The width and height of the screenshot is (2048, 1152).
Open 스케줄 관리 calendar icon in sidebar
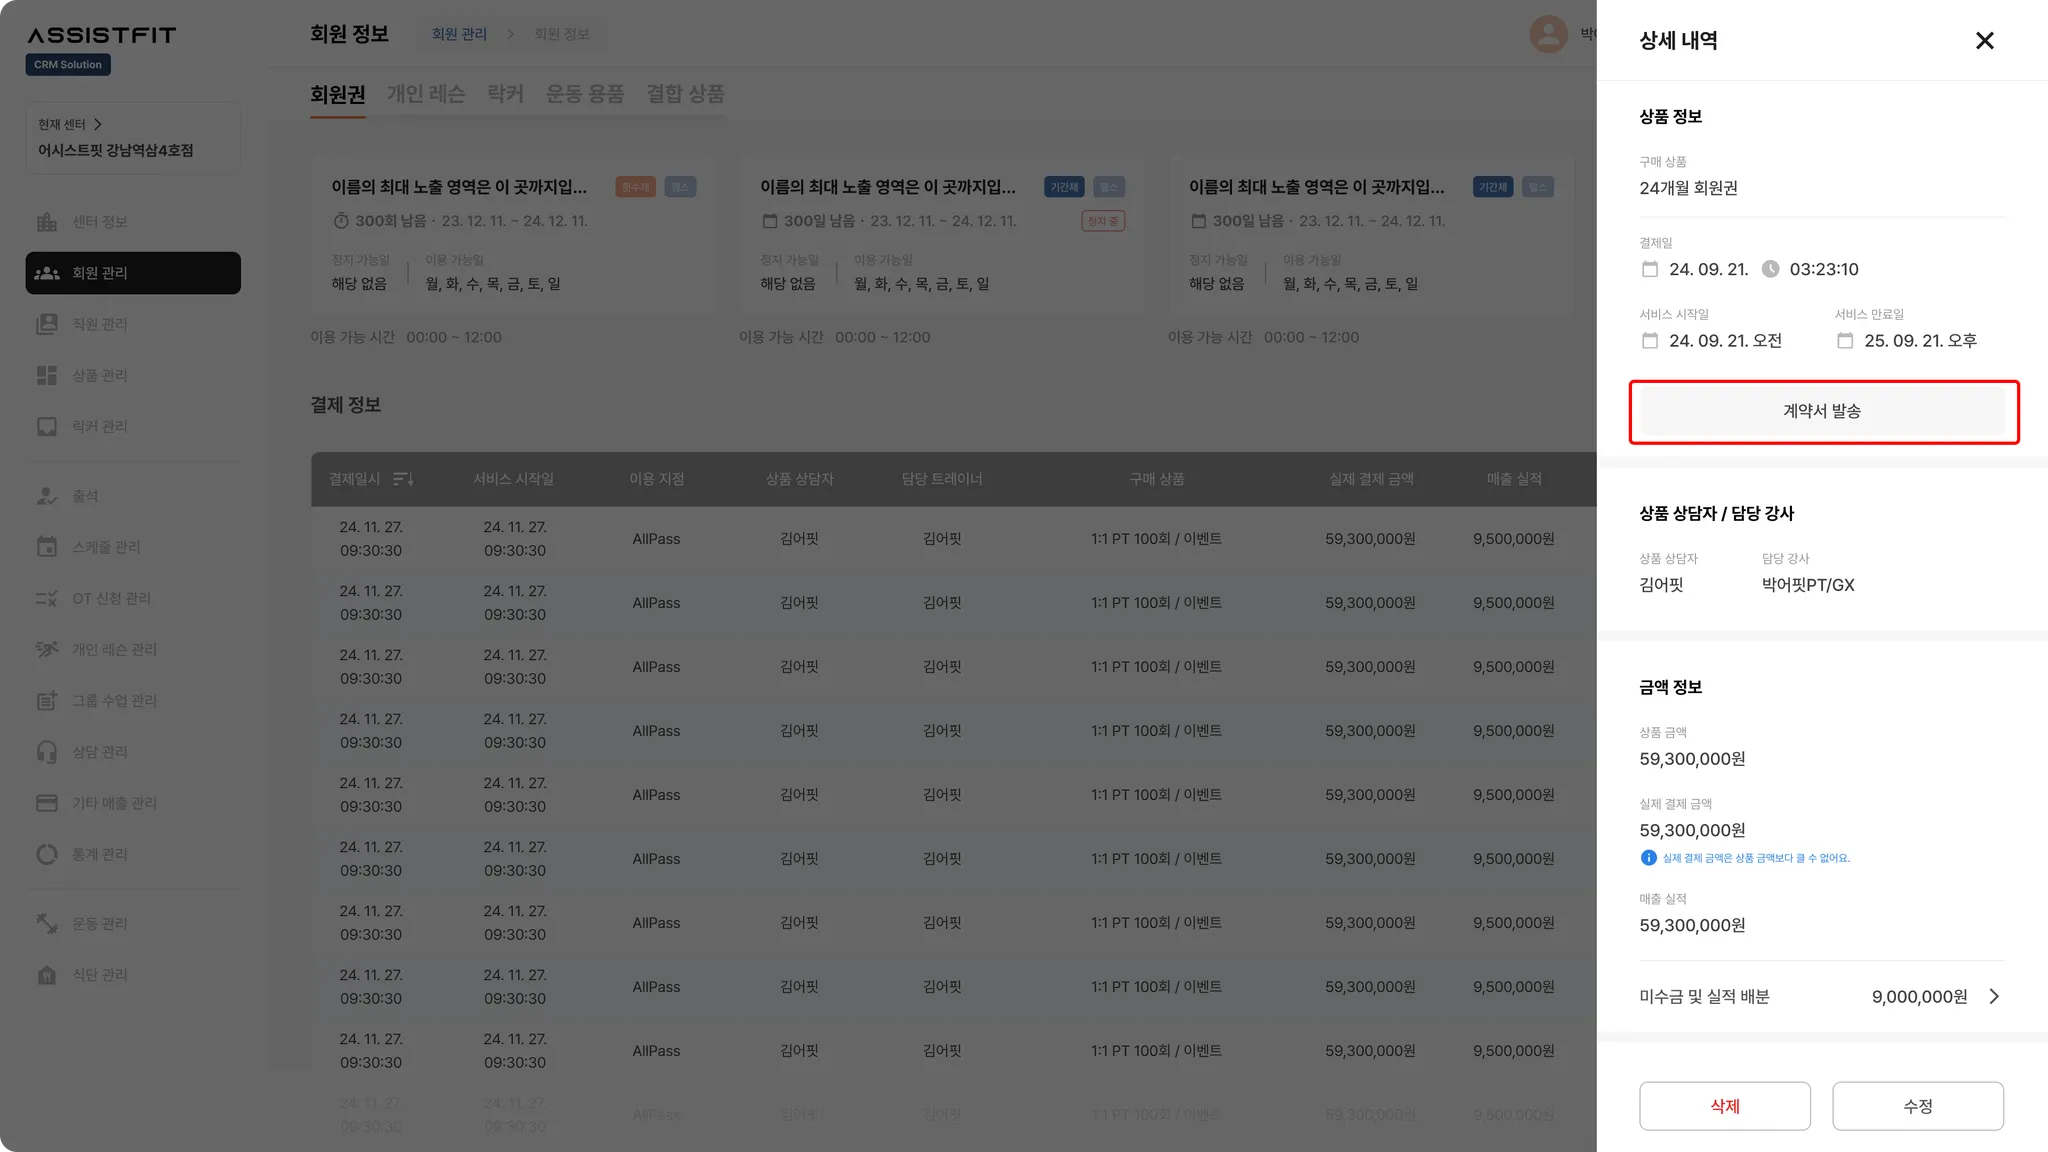[x=47, y=547]
